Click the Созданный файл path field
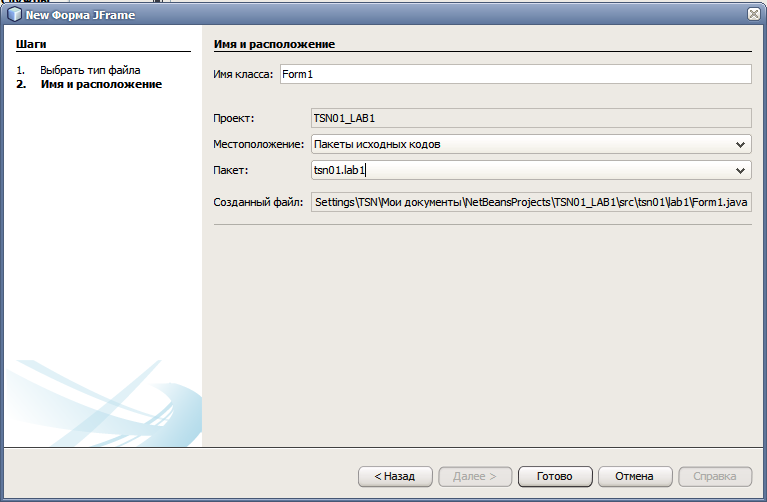This screenshot has width=767, height=502. coord(531,202)
